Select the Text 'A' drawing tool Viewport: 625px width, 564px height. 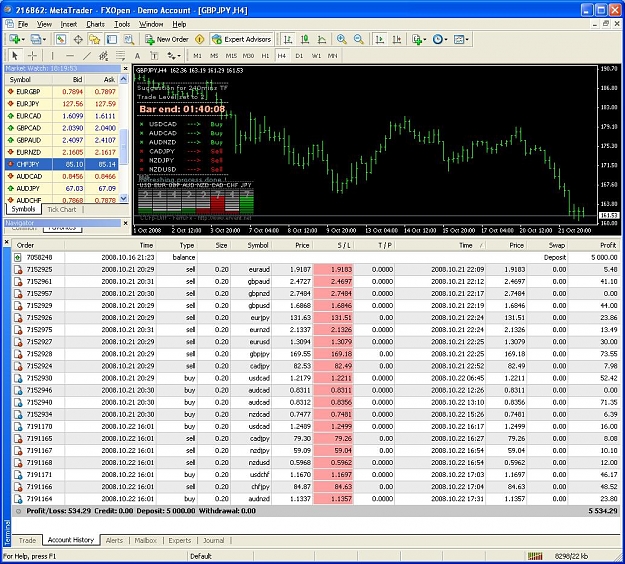[x=137, y=55]
